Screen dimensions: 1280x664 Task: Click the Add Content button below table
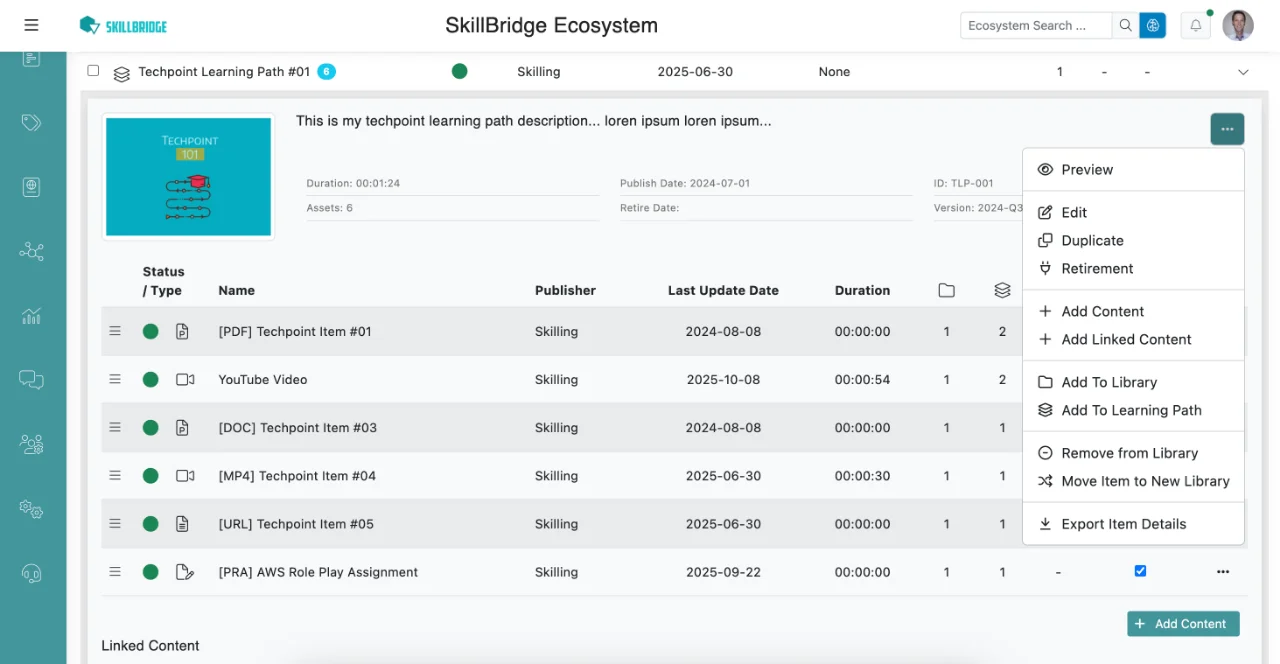[1182, 624]
